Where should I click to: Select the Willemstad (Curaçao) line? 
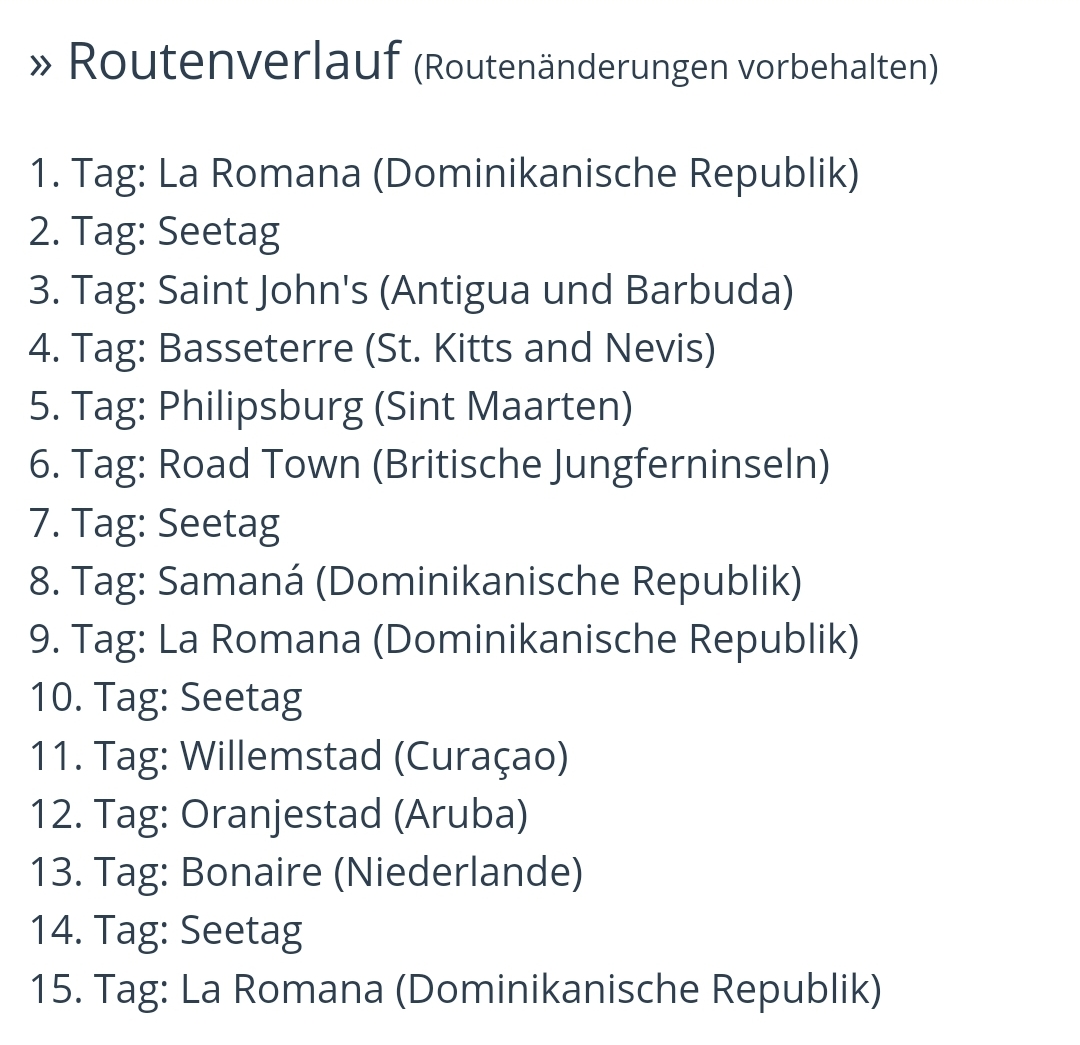pos(298,755)
